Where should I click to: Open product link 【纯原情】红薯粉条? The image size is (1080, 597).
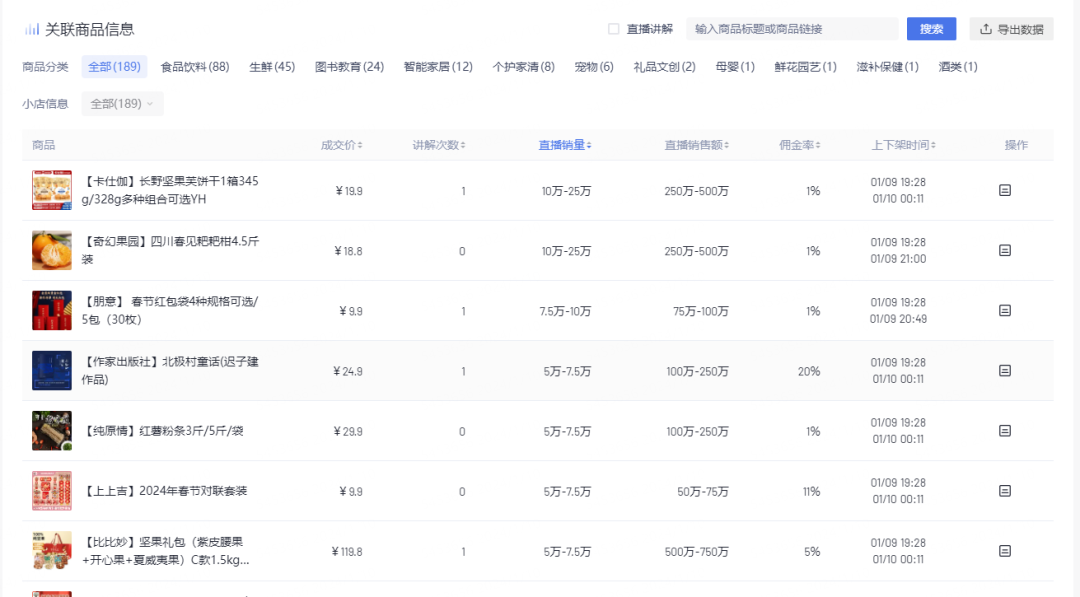163,431
